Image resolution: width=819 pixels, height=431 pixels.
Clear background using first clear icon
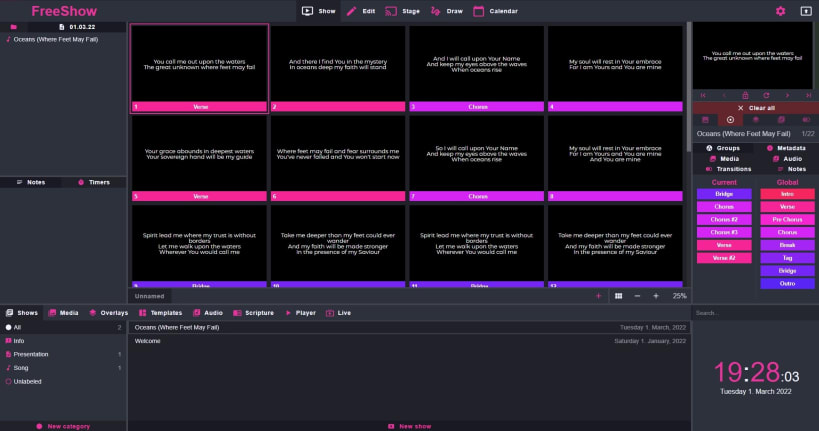(x=705, y=120)
